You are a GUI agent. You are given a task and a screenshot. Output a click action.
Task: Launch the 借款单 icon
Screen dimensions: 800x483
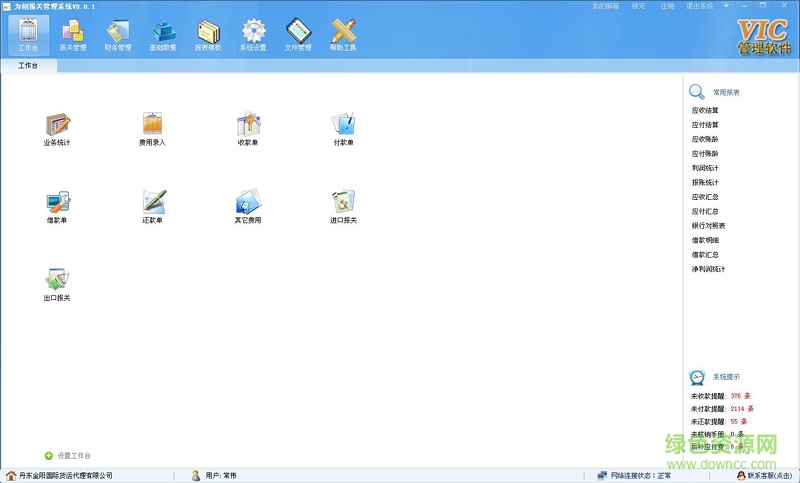click(x=57, y=202)
